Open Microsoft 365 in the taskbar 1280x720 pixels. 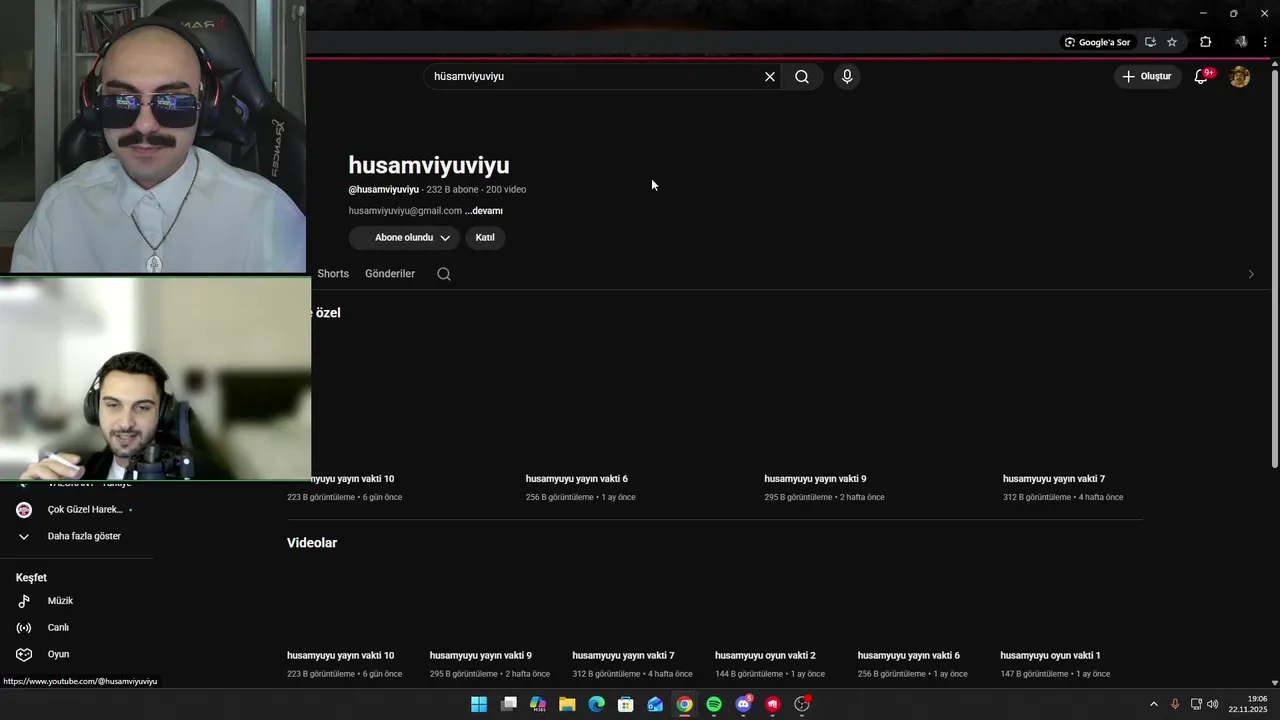(x=538, y=704)
